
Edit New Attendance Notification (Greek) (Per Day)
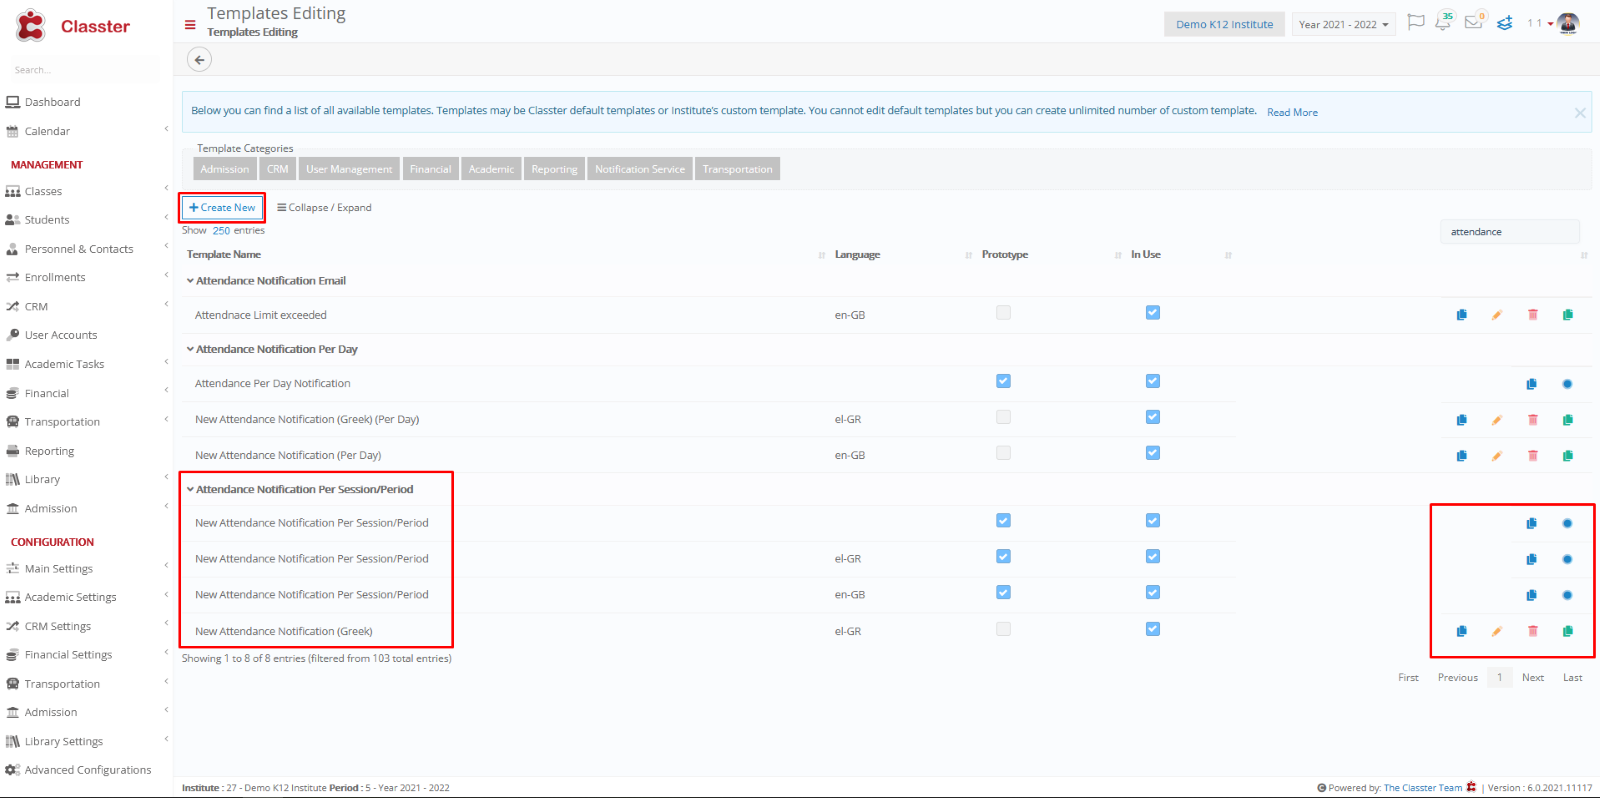1497,420
